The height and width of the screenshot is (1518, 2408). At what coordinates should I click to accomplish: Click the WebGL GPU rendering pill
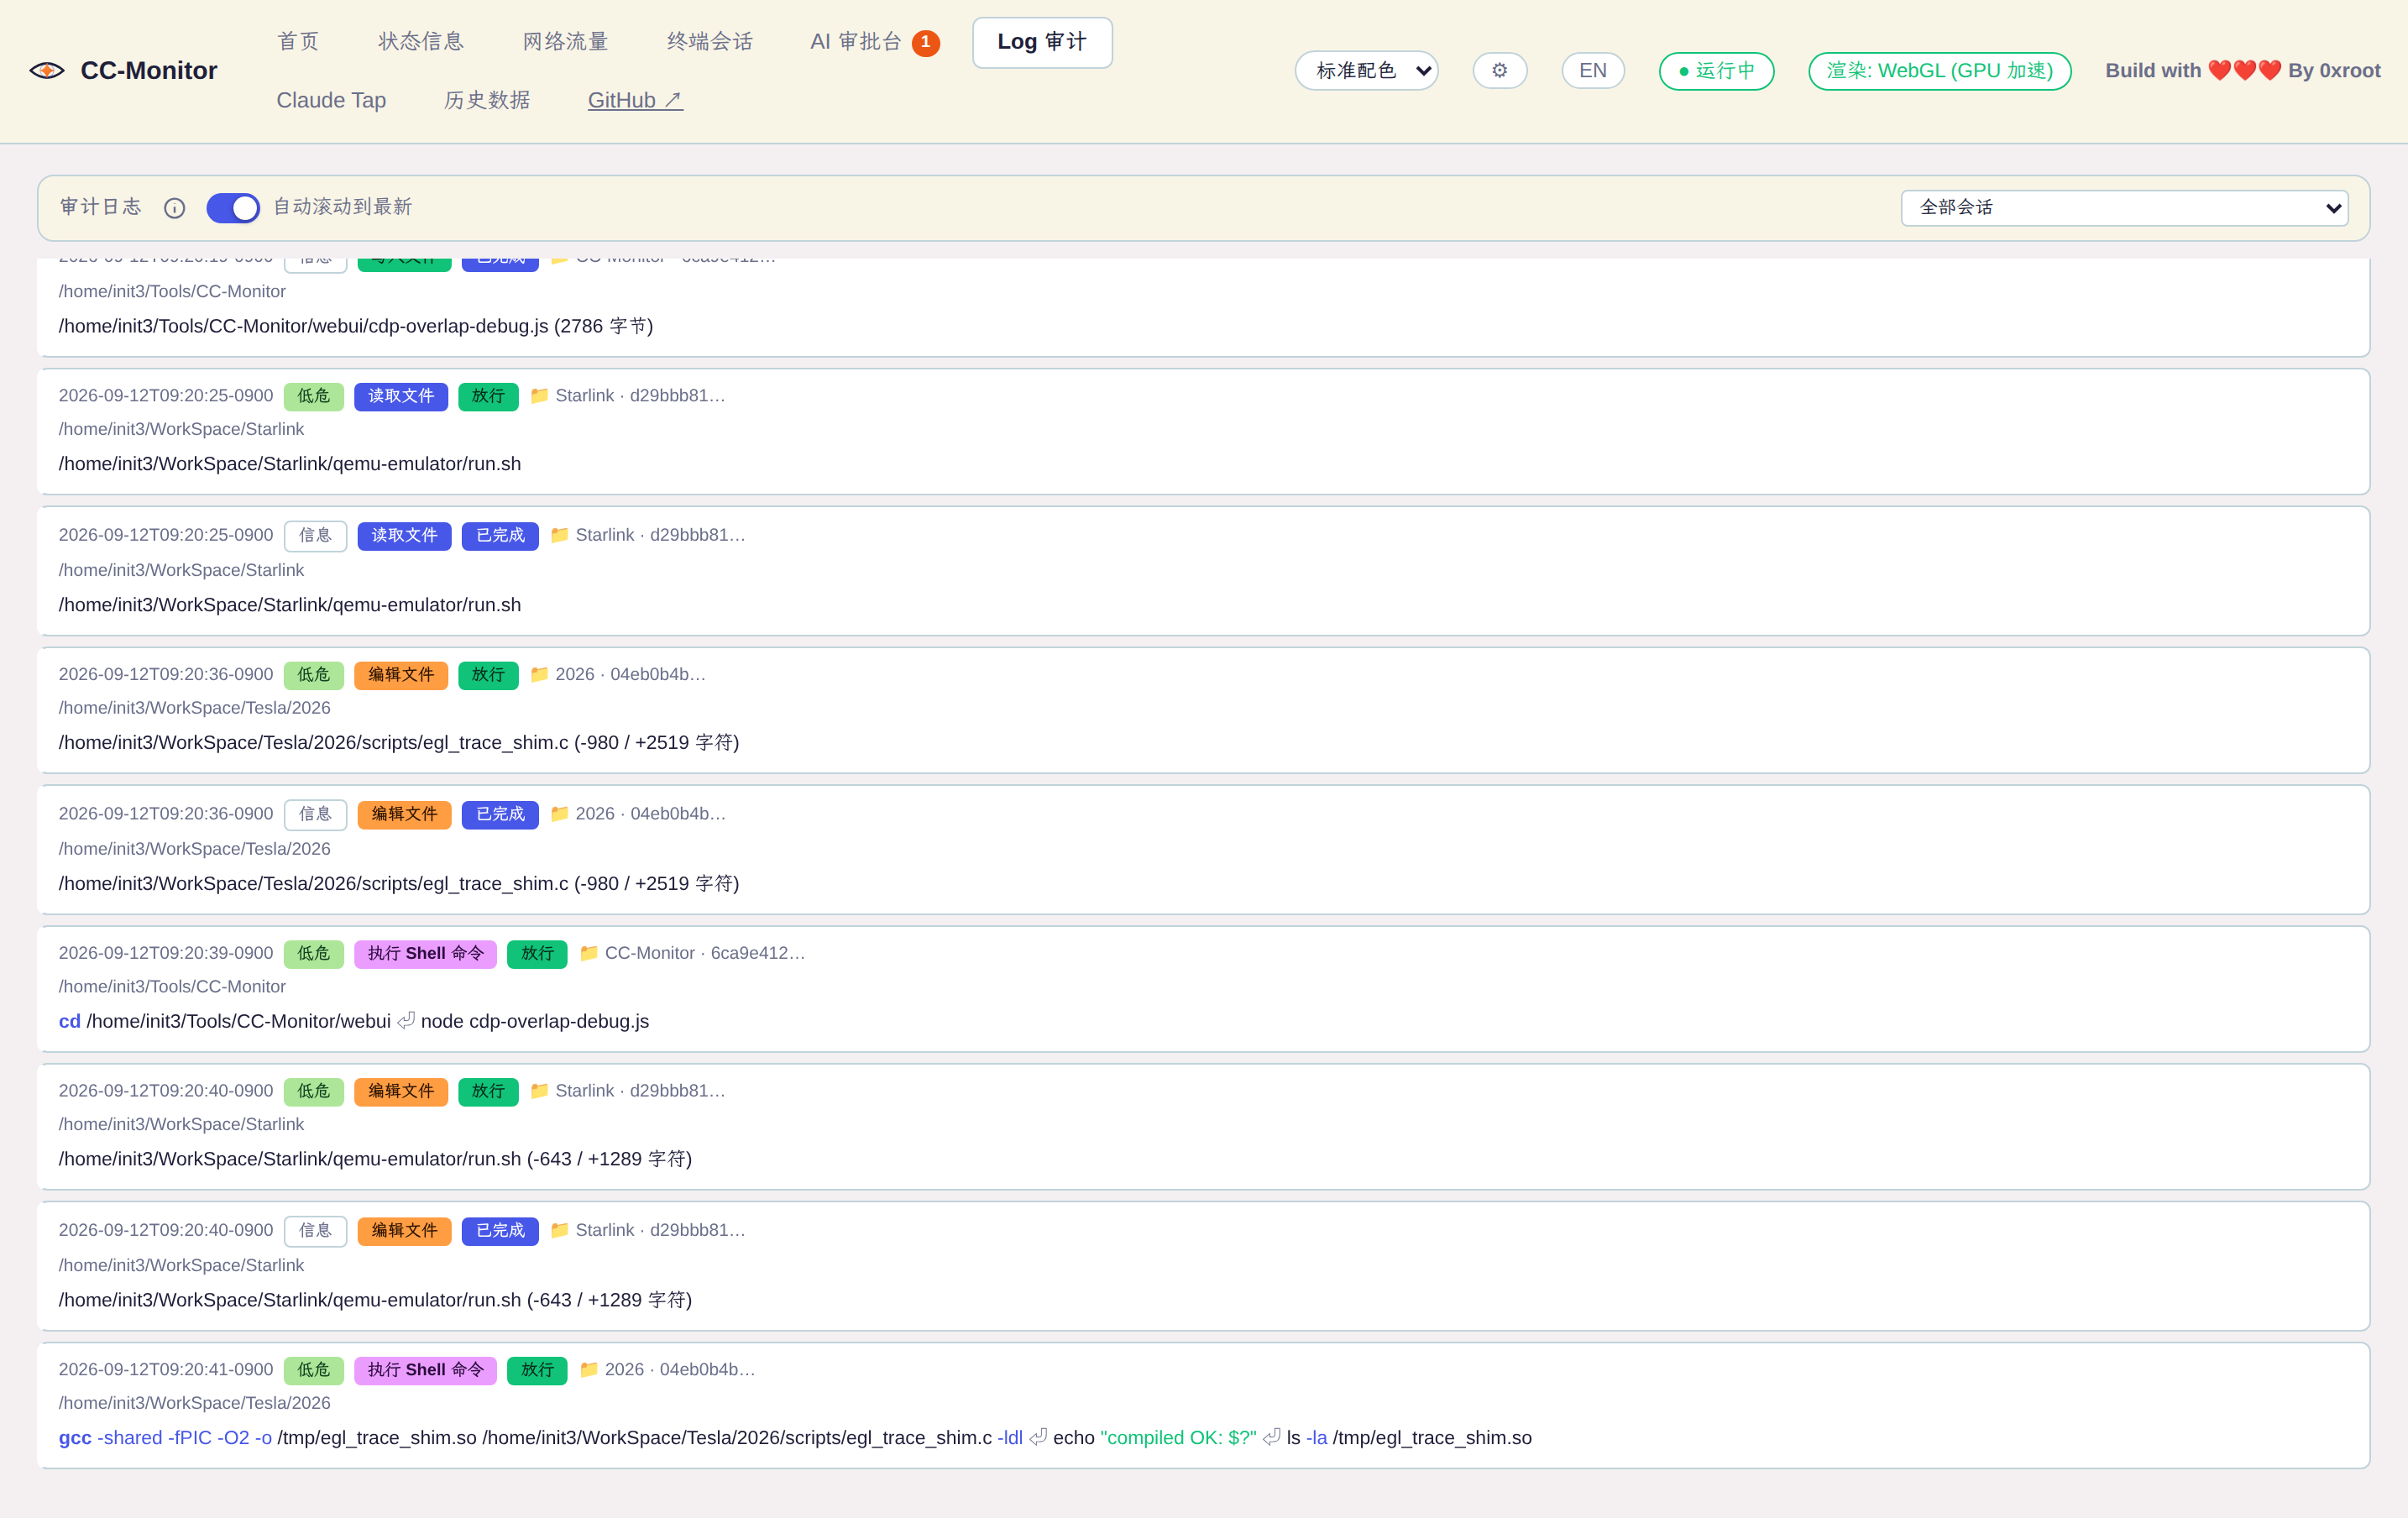point(1939,70)
